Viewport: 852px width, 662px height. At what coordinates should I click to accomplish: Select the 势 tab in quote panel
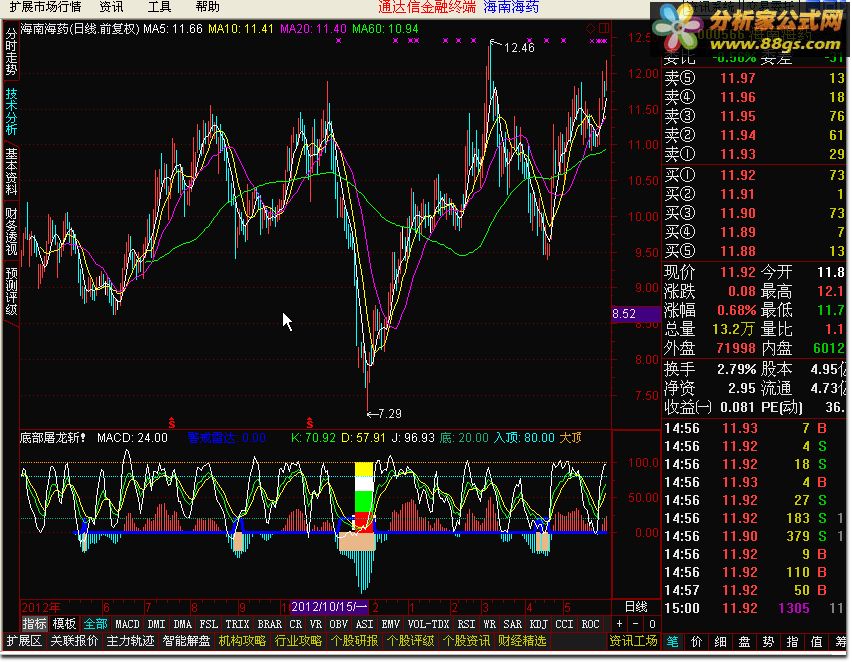(x=768, y=641)
